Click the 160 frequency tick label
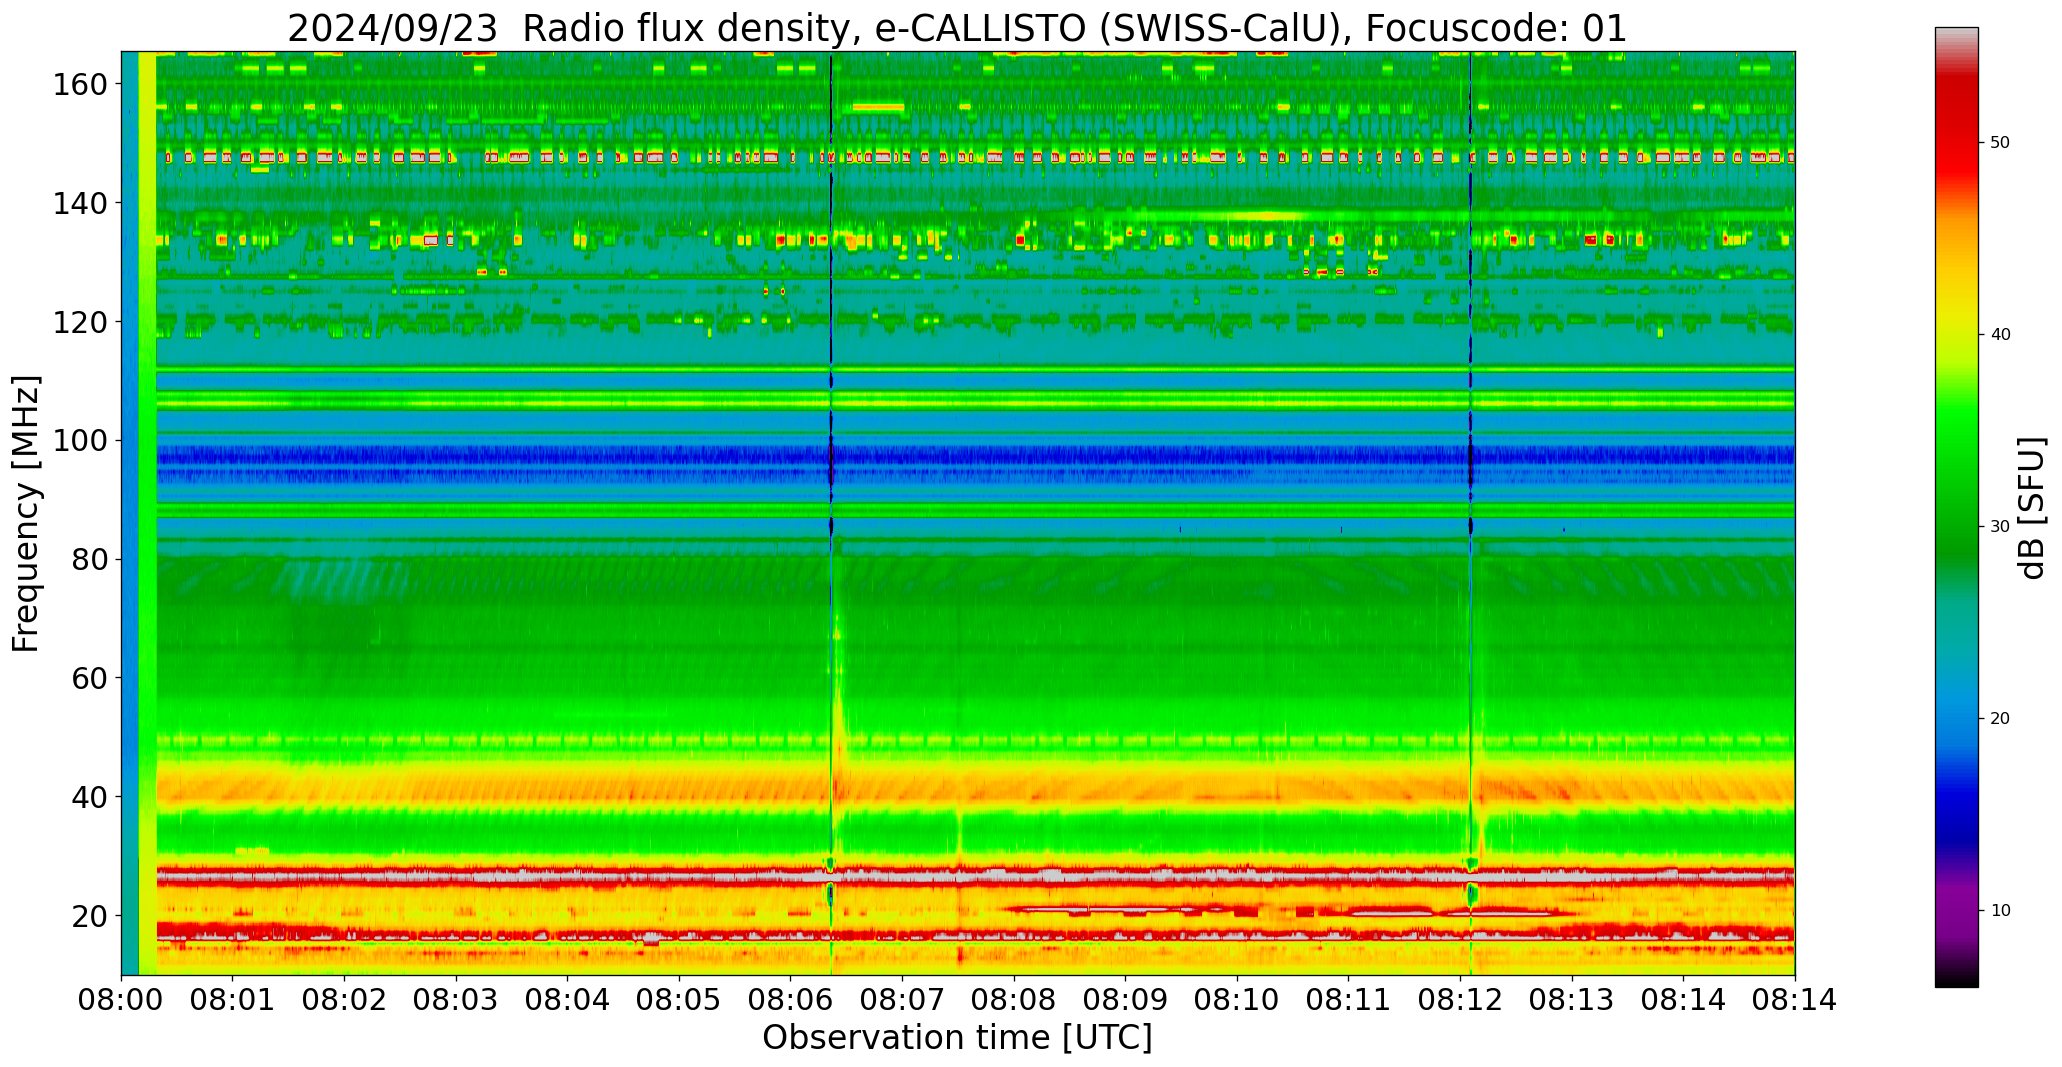 click(x=78, y=85)
